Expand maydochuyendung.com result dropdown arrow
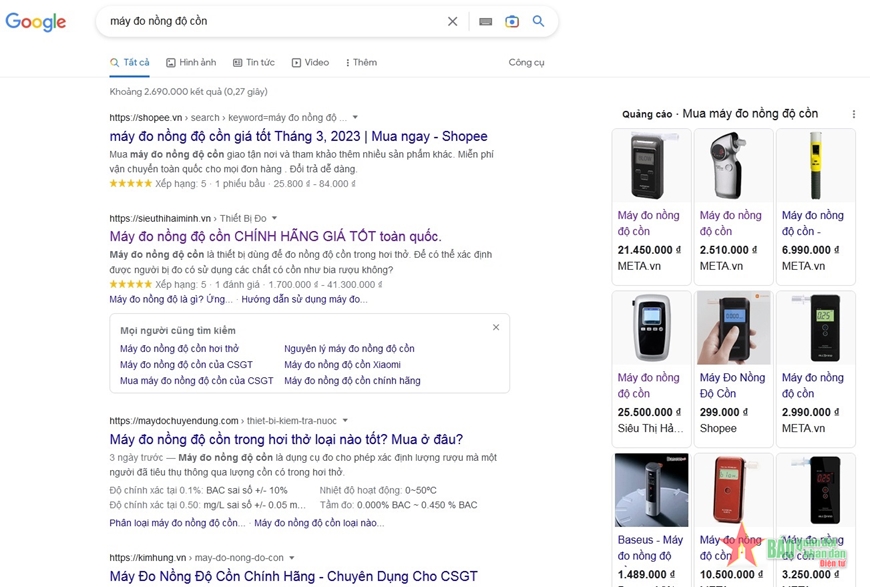 pyautogui.click(x=345, y=421)
